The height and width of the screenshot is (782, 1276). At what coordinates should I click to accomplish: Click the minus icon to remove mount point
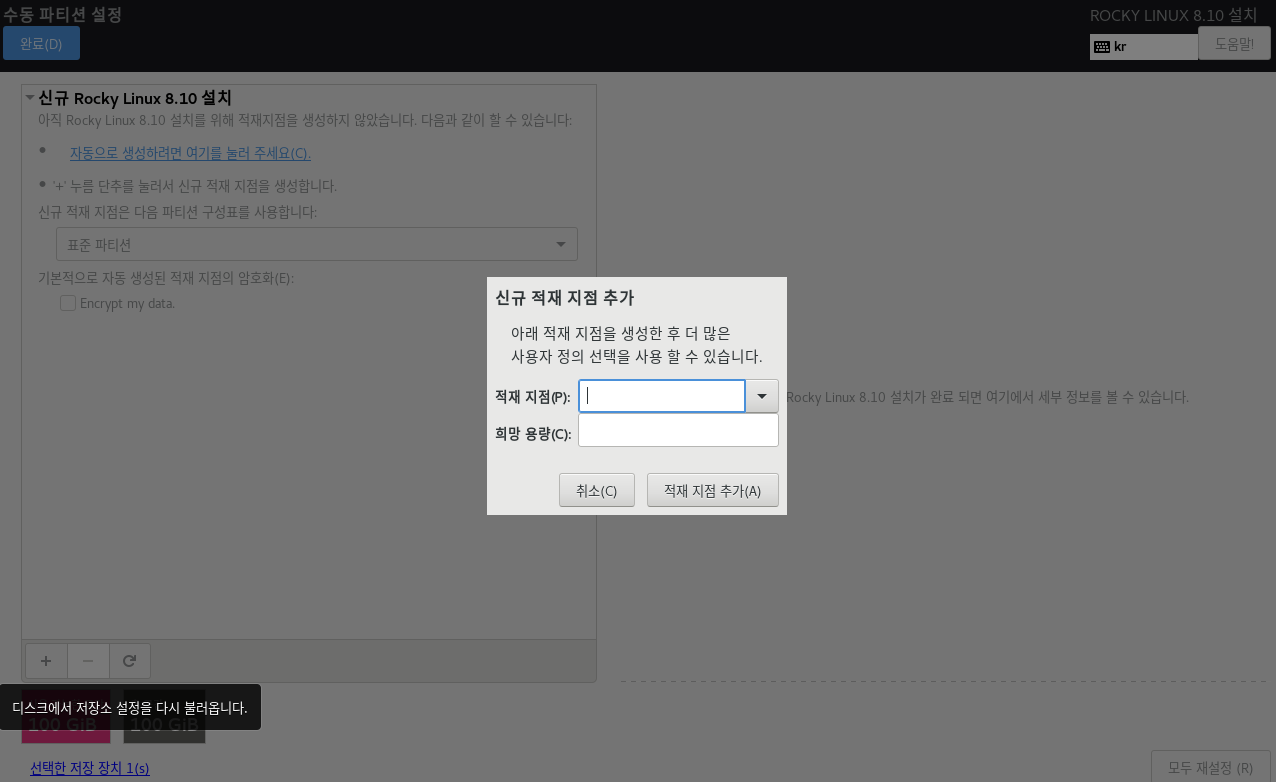88,661
